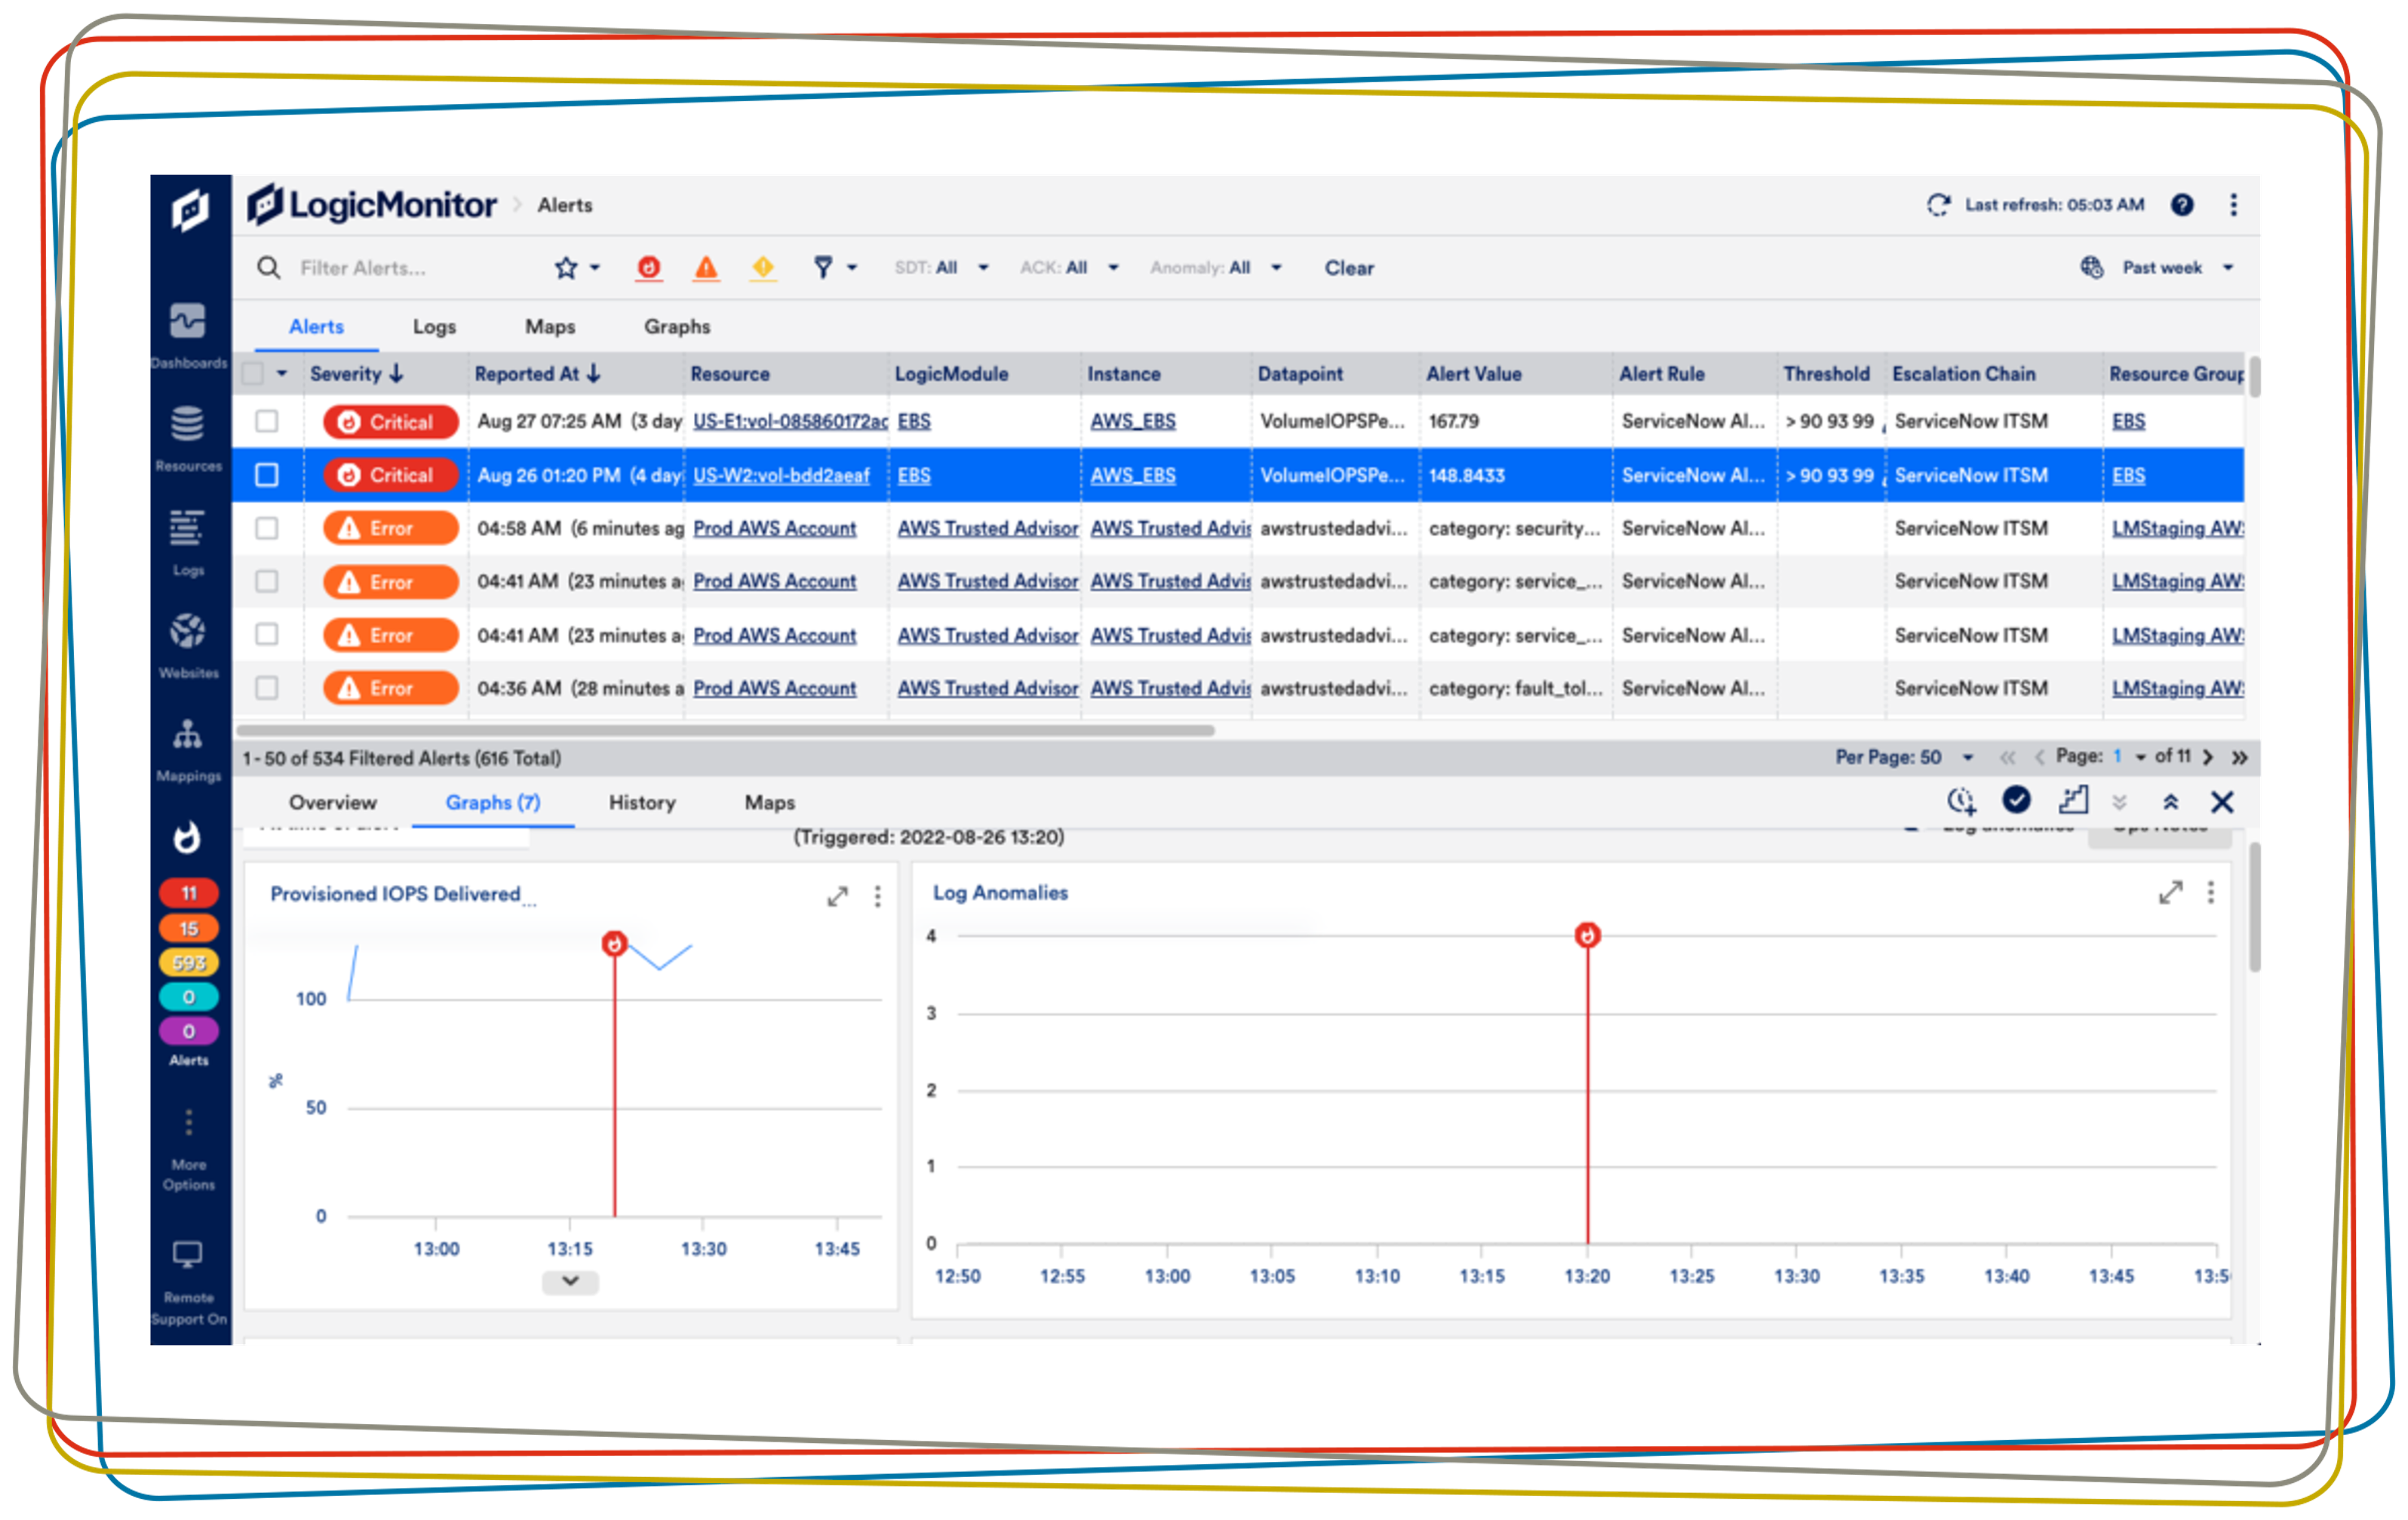Click the search magnifier icon
This screenshot has width=2408, height=1520.
tap(268, 268)
